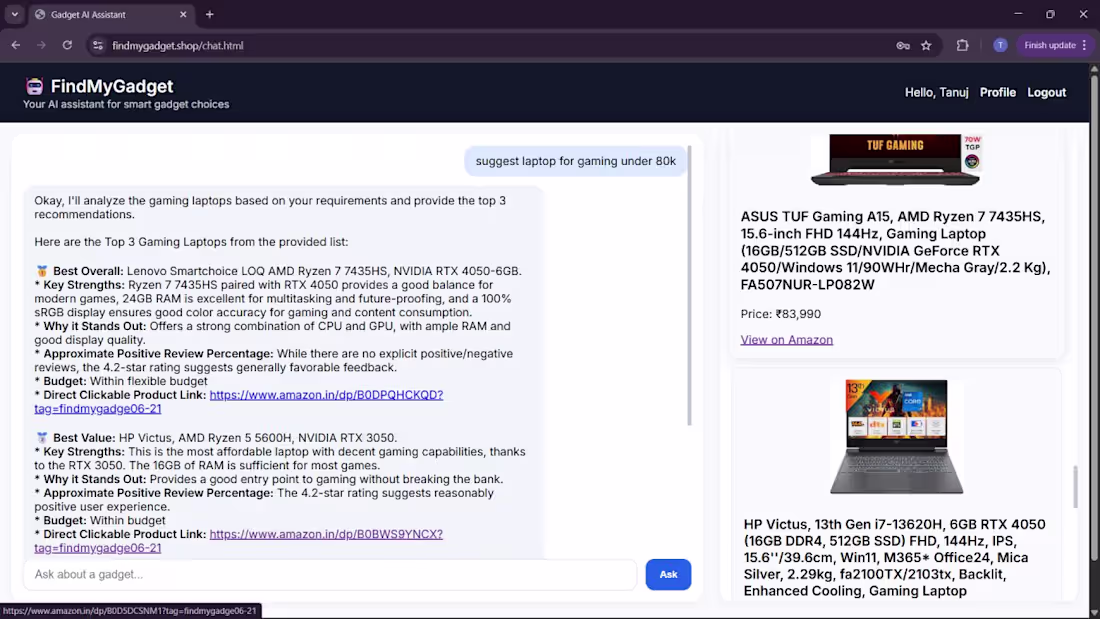Viewport: 1100px width, 619px height.
Task: Go back with browser back arrow
Action: pos(15,46)
